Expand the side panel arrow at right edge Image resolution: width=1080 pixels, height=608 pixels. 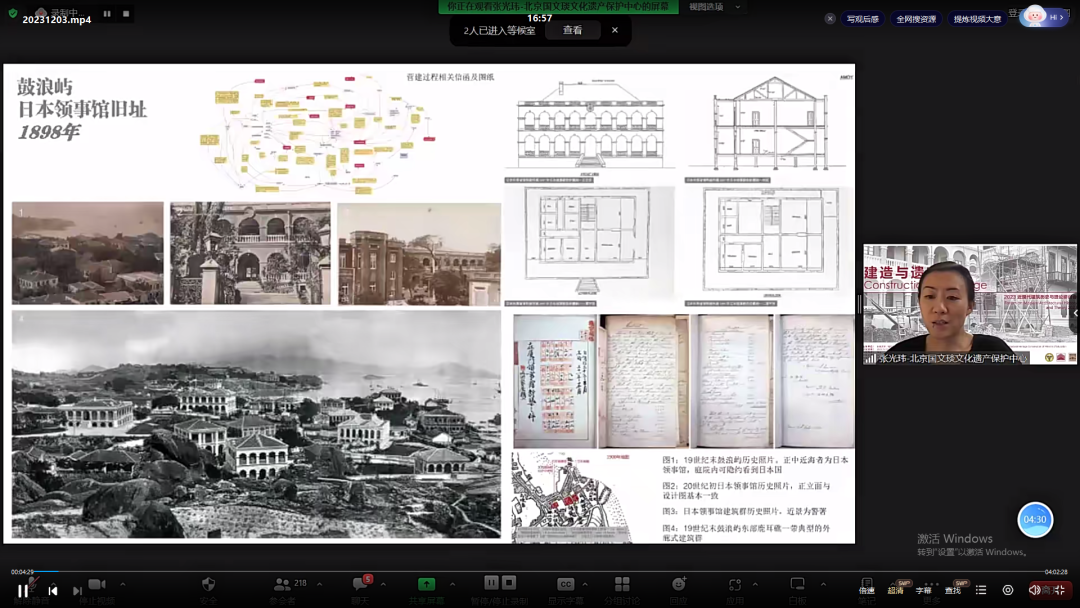click(x=1075, y=313)
